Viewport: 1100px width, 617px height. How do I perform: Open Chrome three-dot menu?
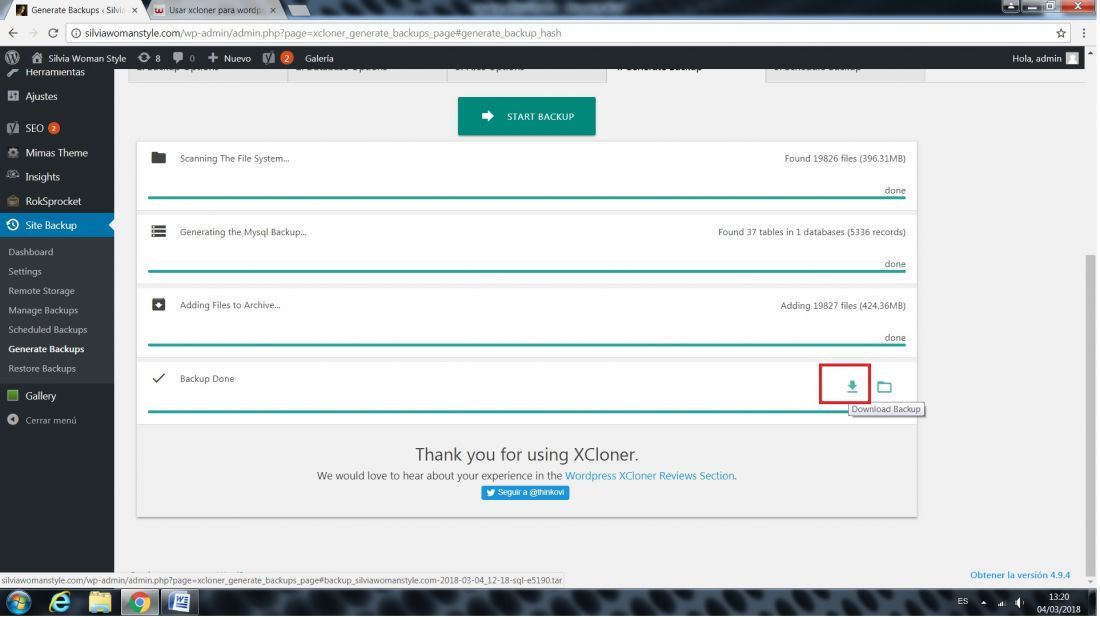pyautogui.click(x=1086, y=33)
